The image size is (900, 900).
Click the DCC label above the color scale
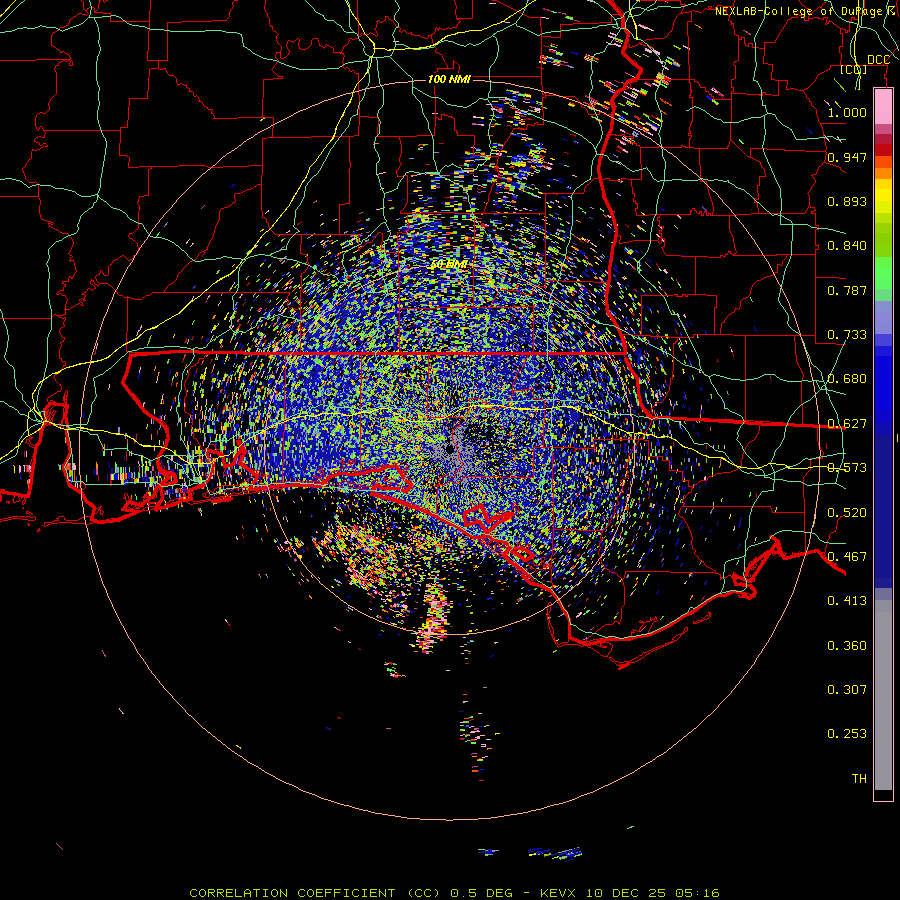pos(878,60)
